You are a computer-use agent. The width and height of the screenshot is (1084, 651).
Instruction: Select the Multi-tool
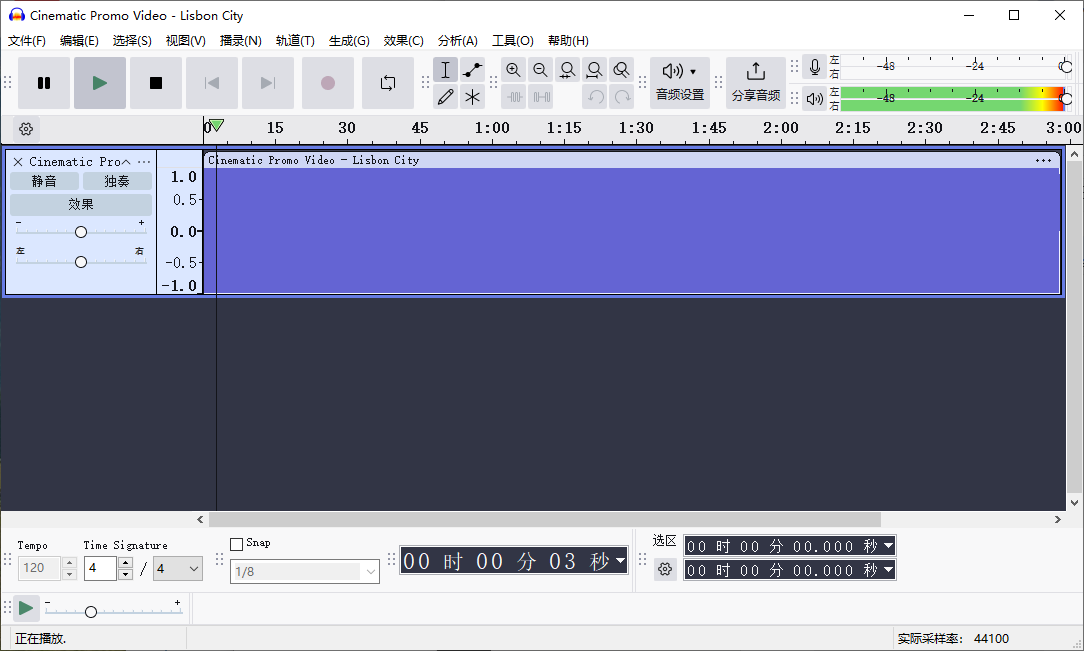point(472,96)
